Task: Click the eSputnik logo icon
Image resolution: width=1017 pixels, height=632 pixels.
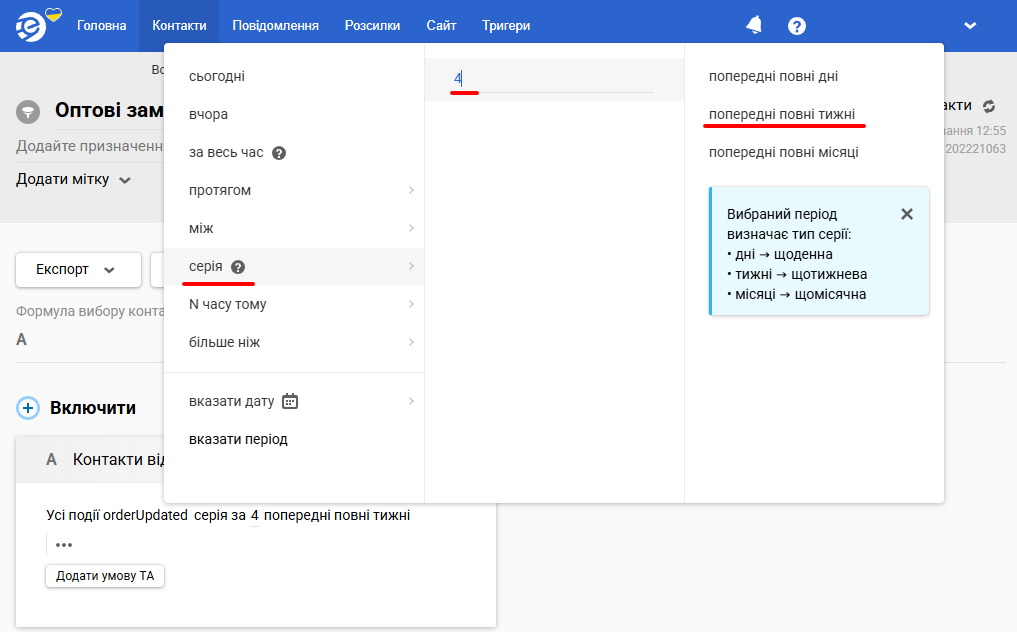Action: 31,27
